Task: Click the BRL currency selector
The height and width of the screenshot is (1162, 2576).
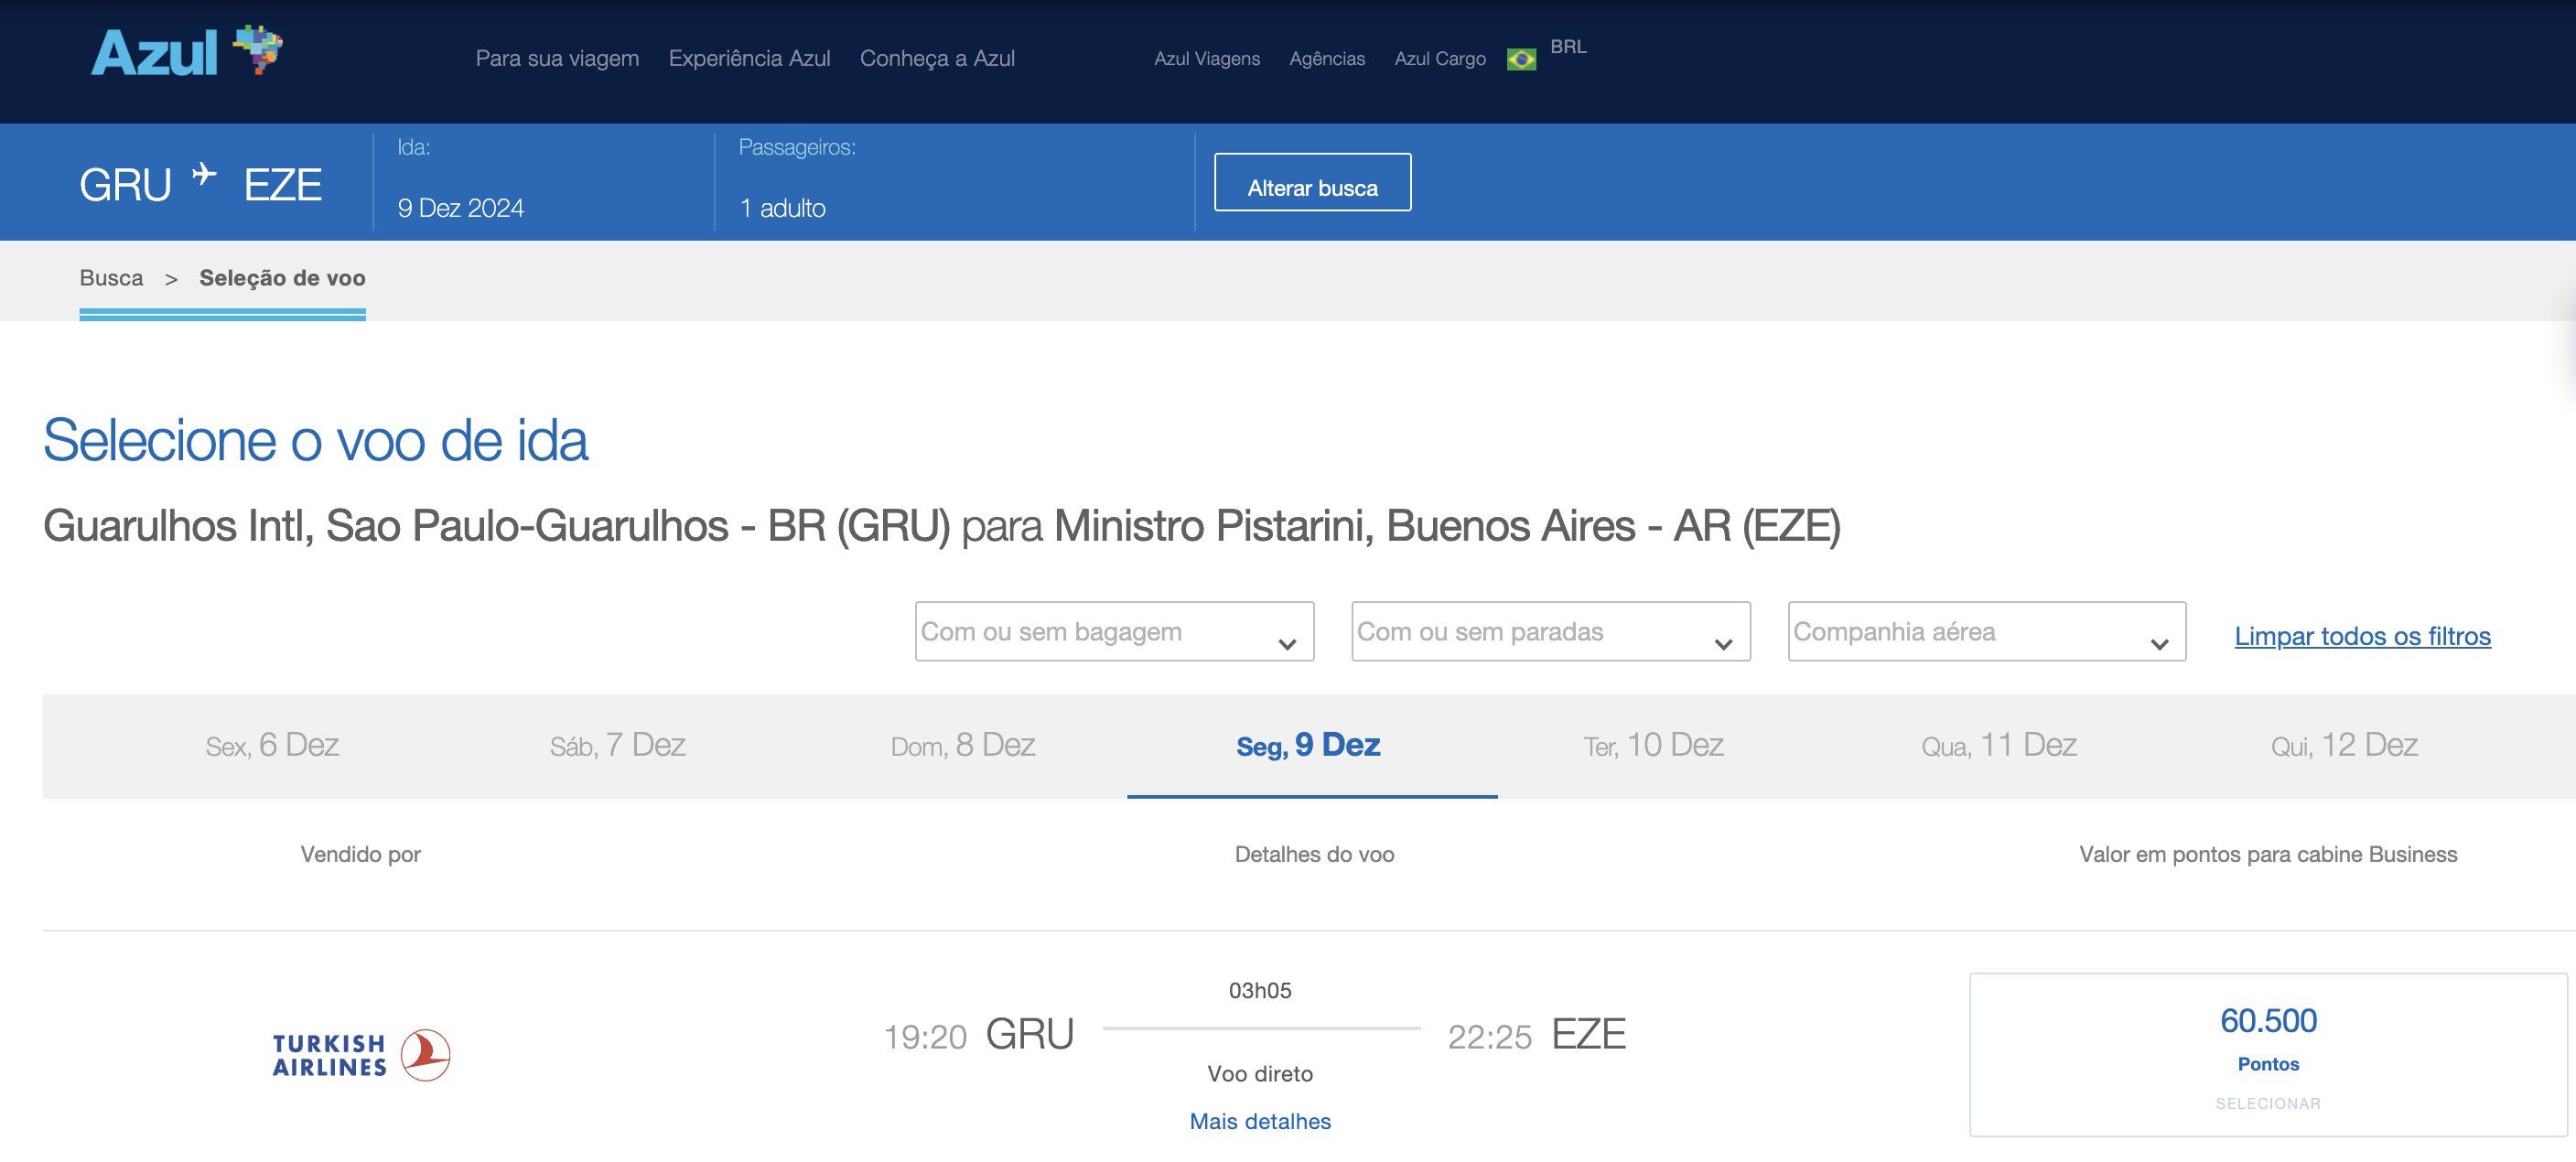Action: click(x=1567, y=47)
